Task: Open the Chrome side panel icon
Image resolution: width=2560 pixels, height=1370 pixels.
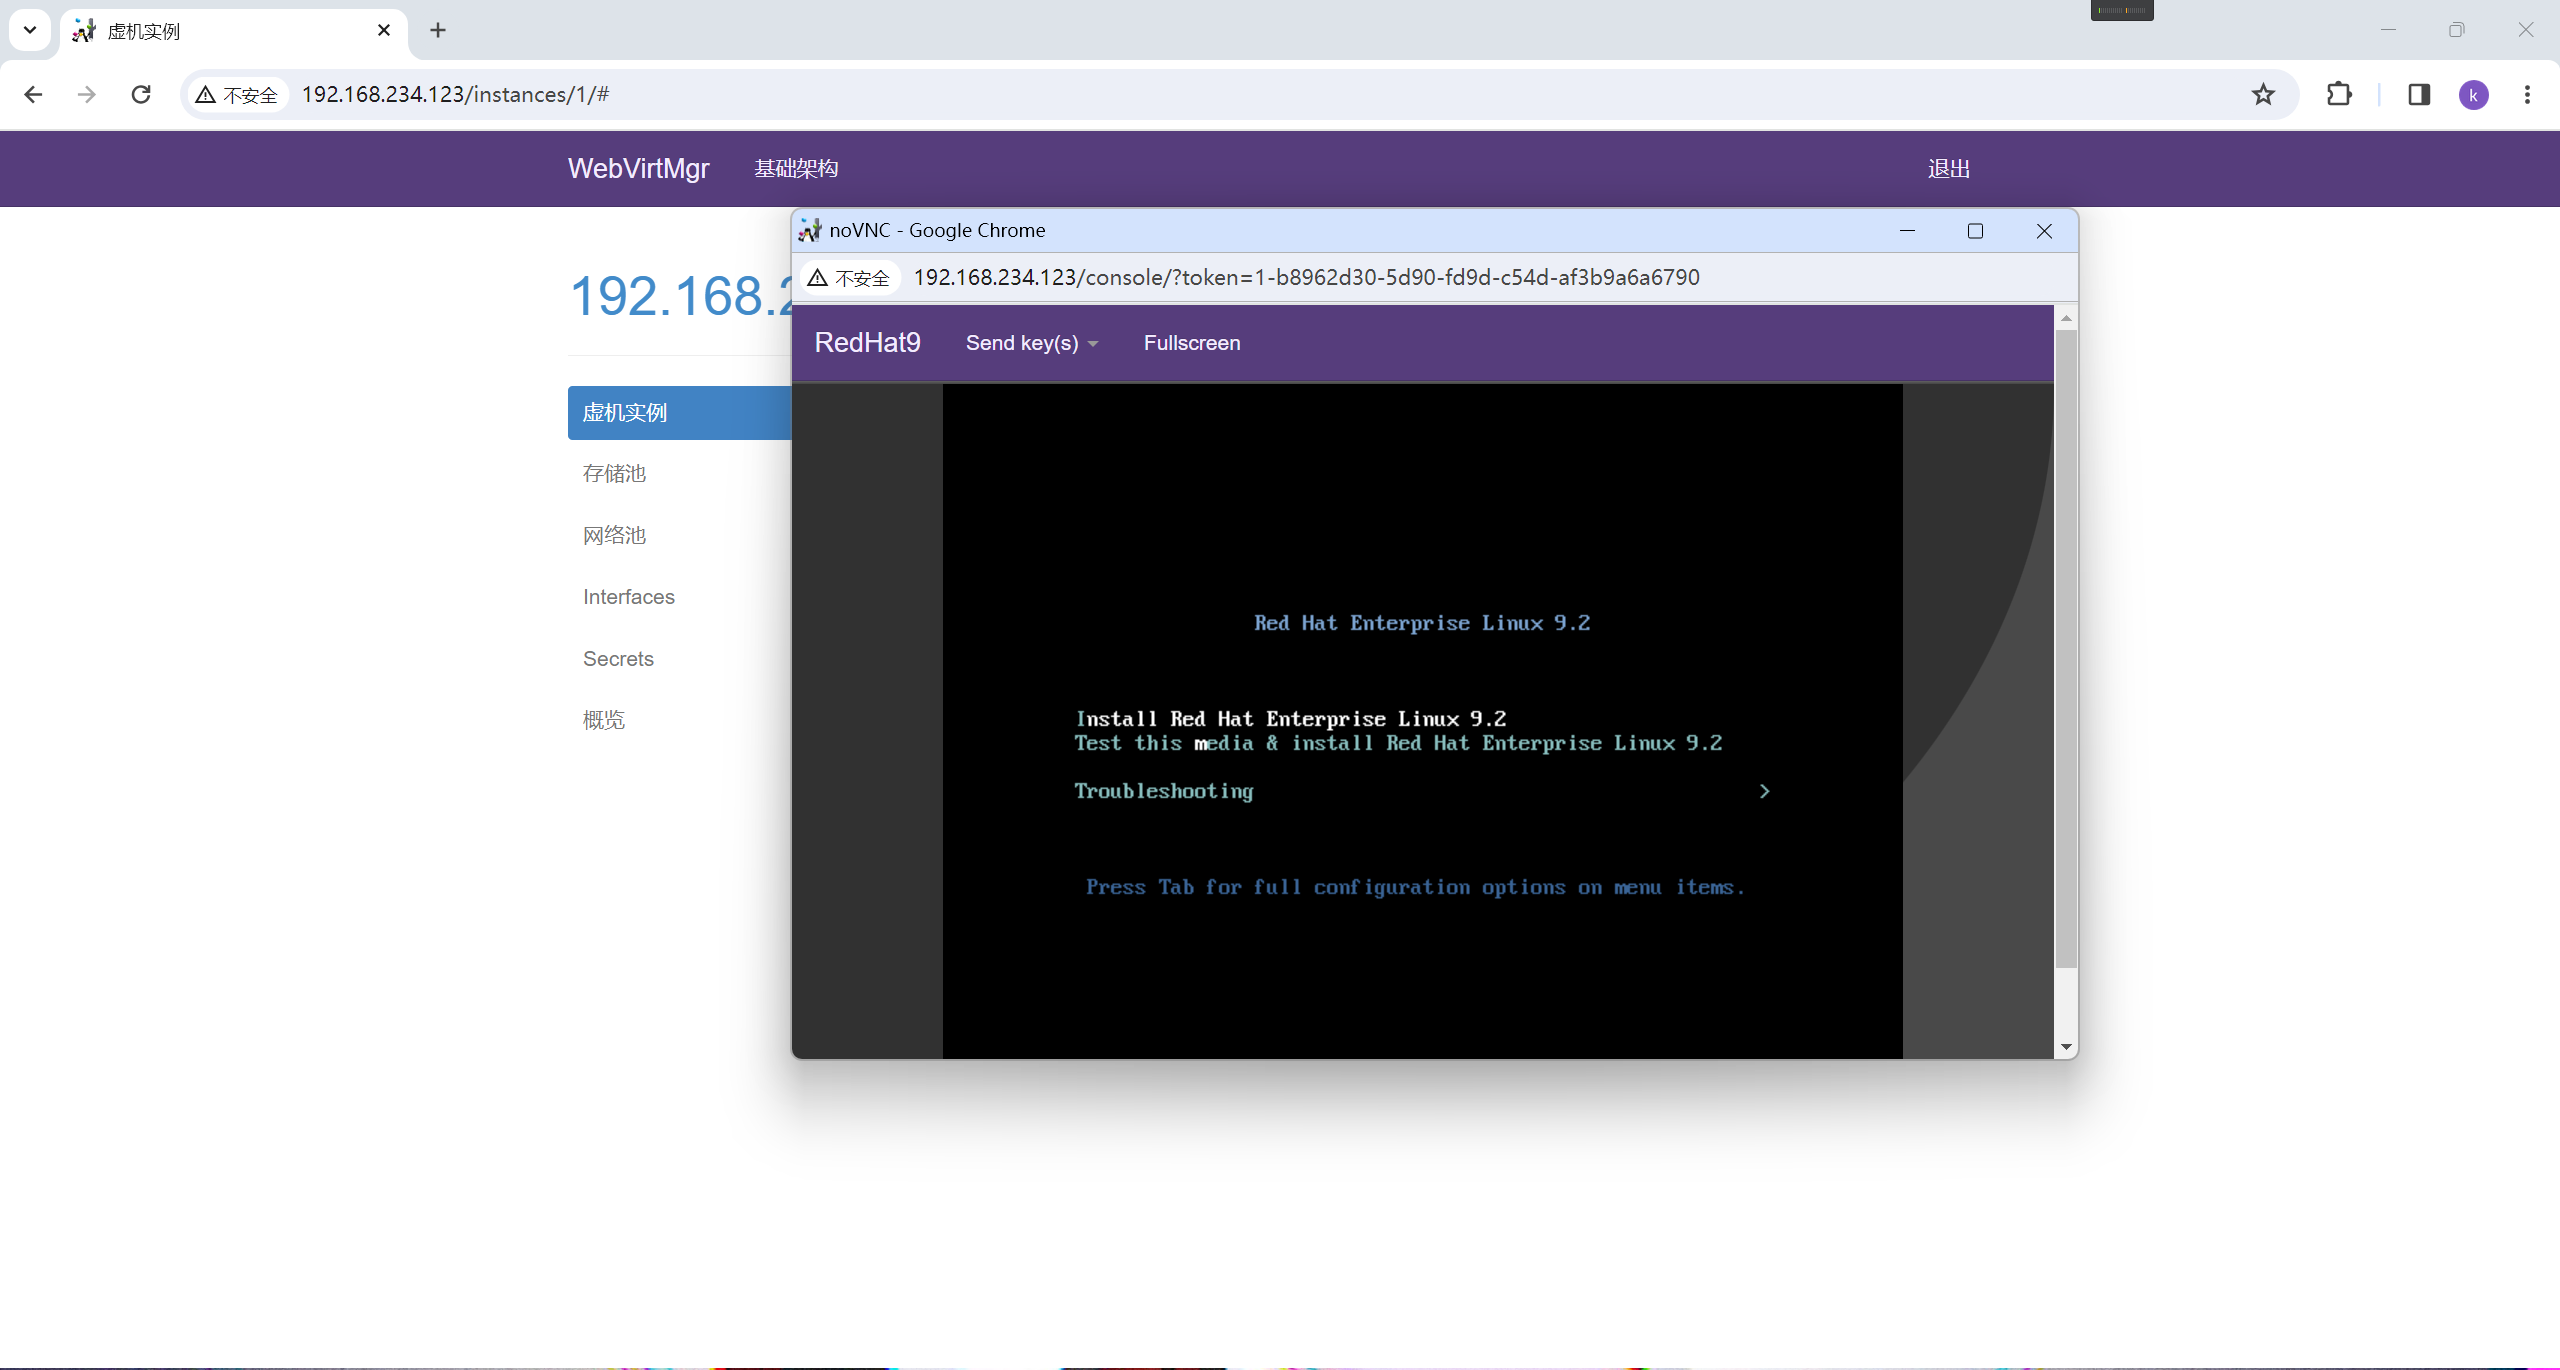Action: [x=2419, y=94]
